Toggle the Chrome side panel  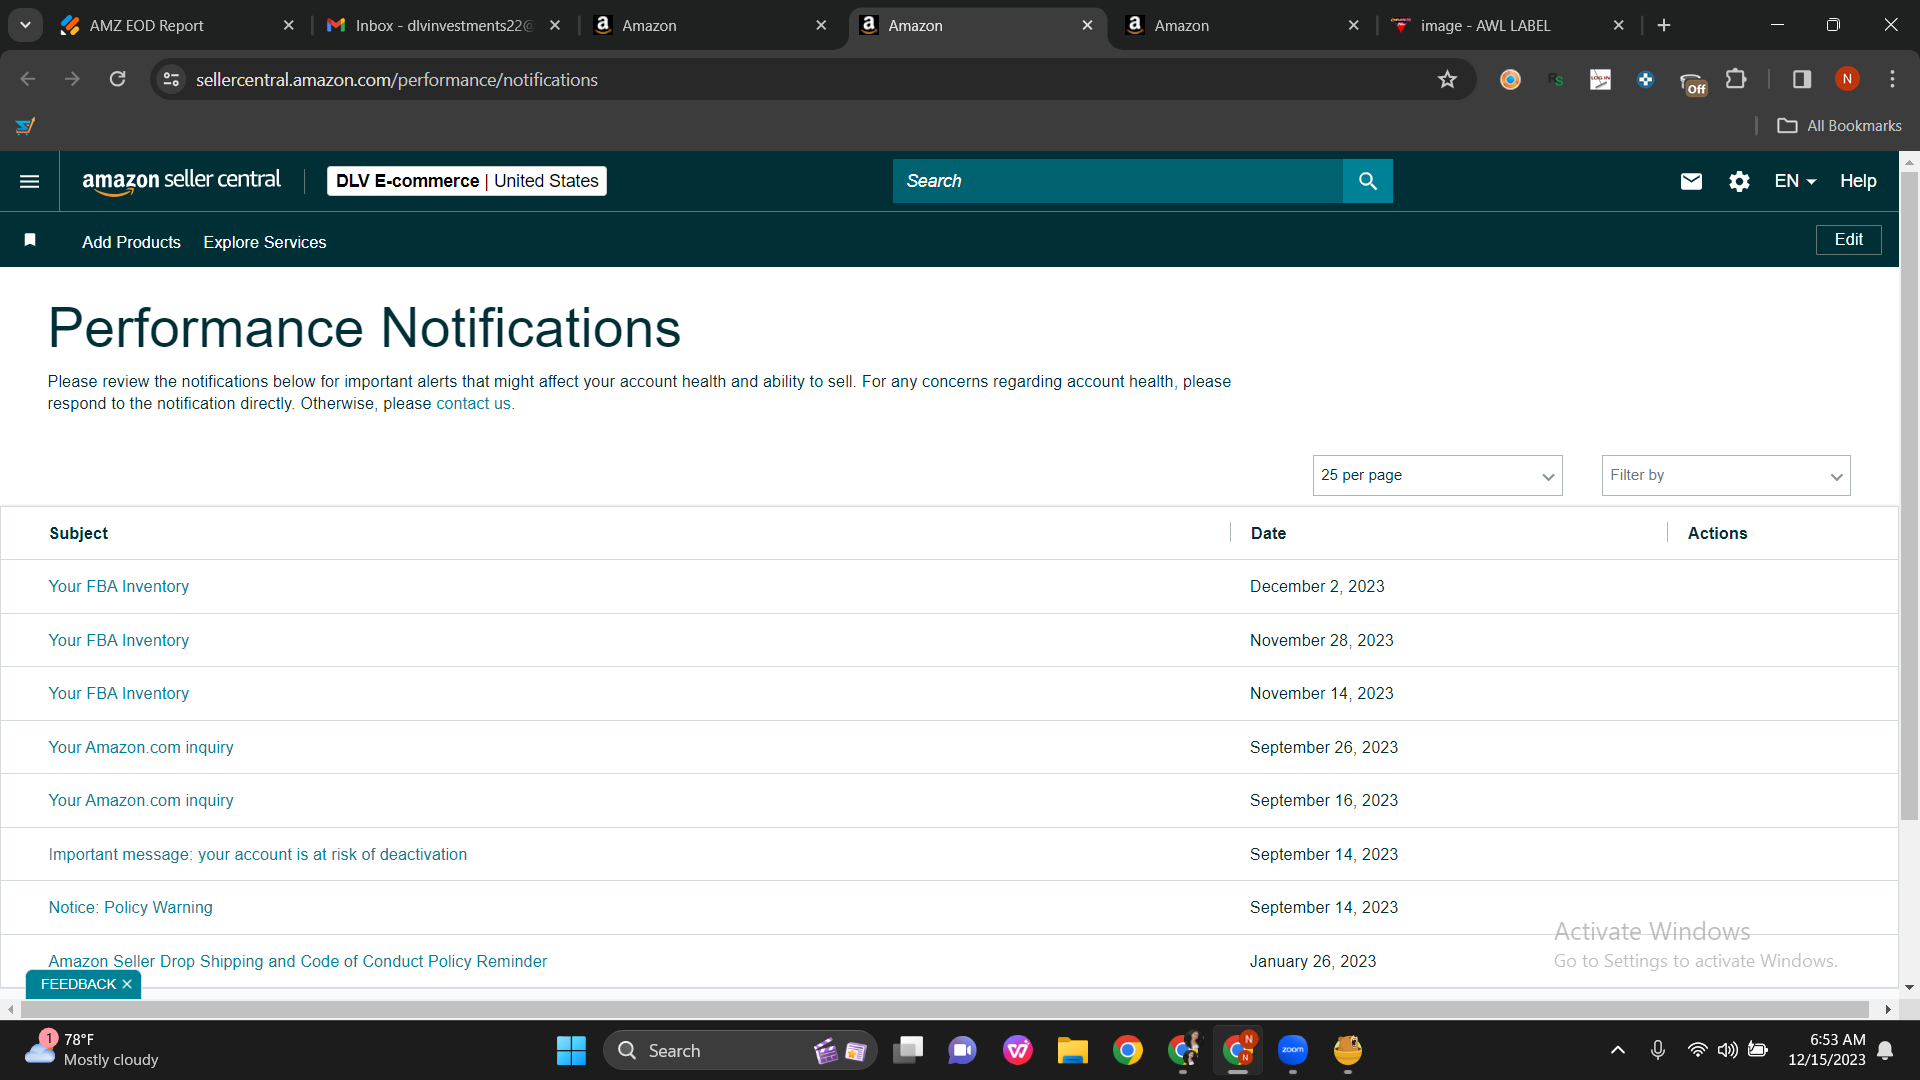[x=1801, y=79]
